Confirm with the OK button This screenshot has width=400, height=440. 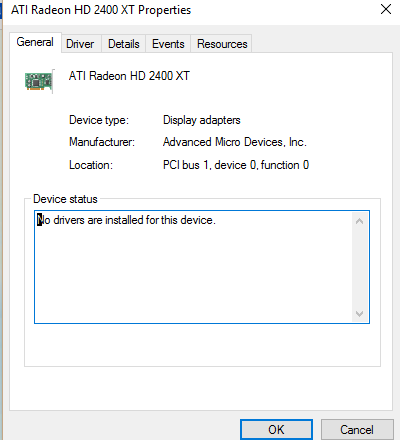[276, 429]
